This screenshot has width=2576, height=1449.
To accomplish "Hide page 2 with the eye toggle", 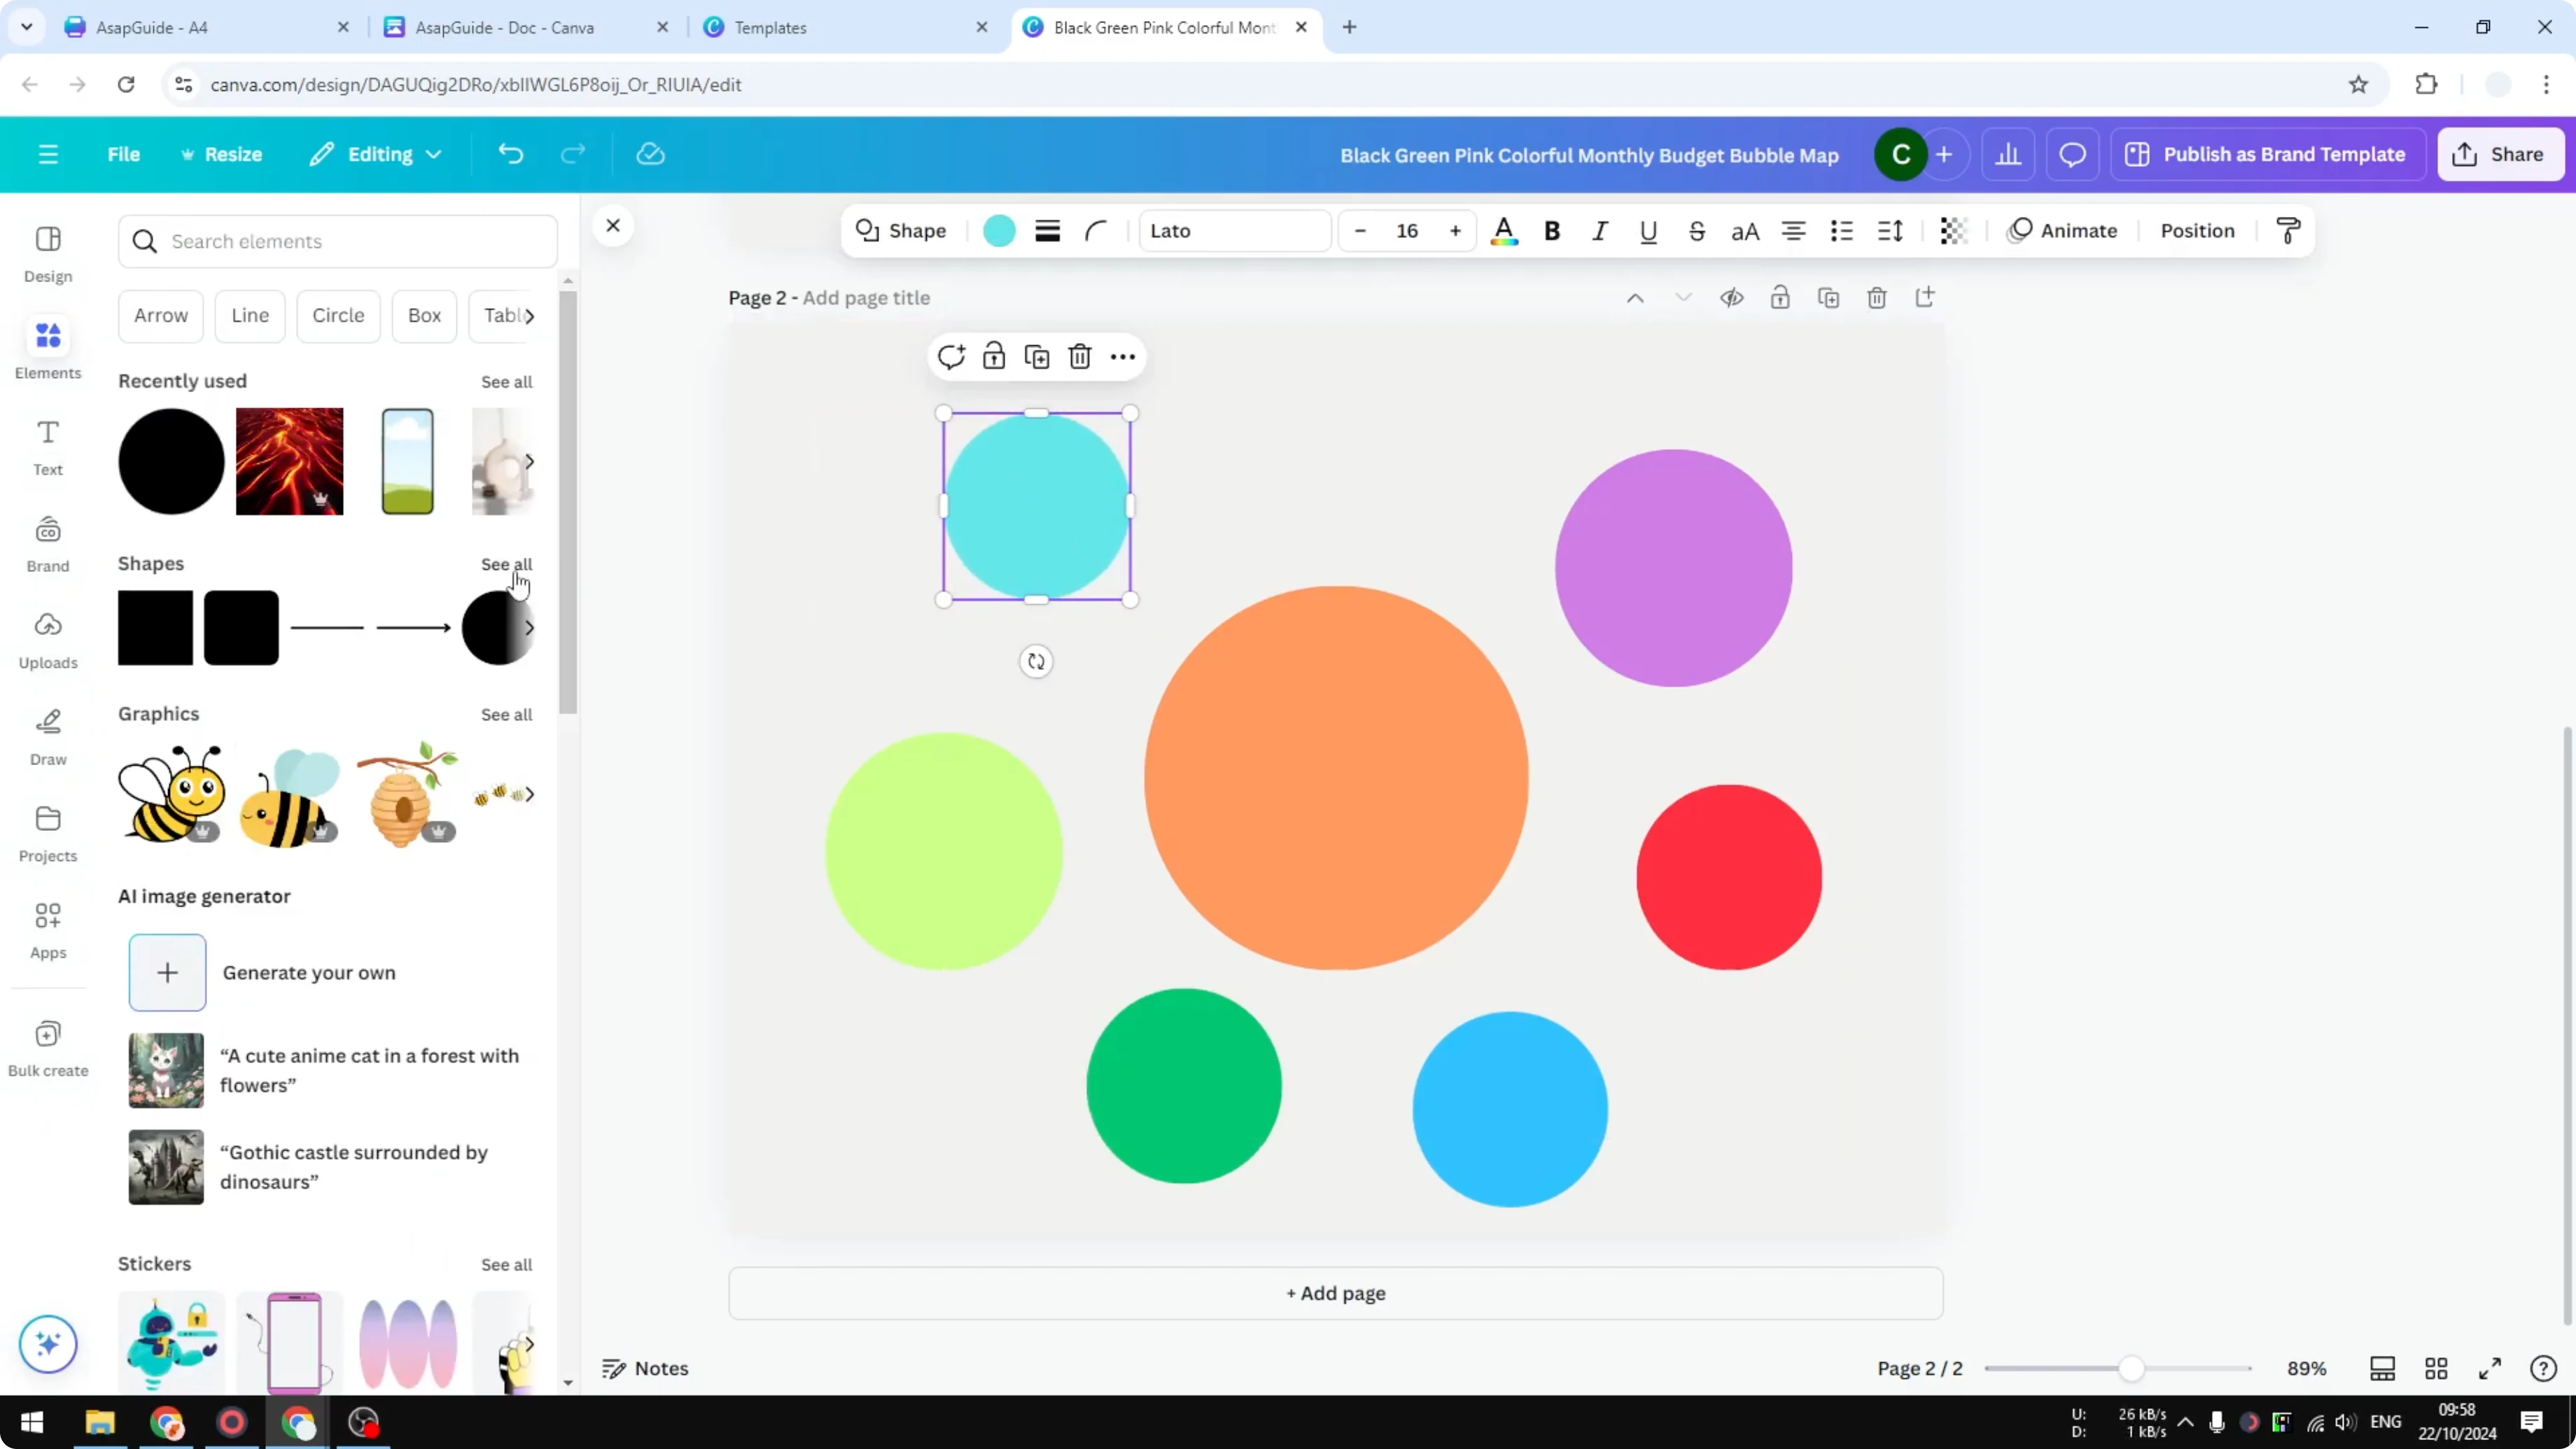I will 1732,298.
